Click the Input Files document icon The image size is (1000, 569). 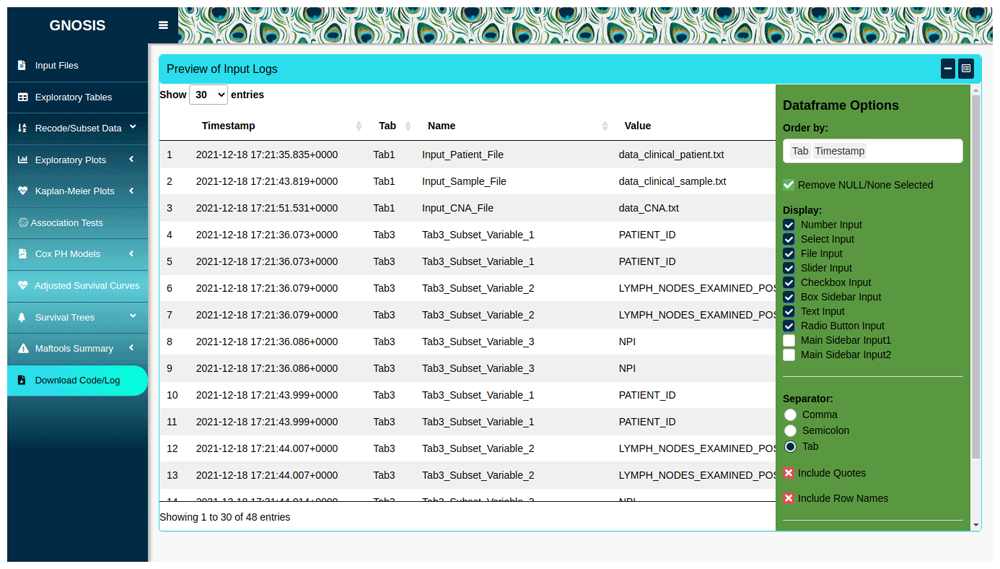pos(22,66)
